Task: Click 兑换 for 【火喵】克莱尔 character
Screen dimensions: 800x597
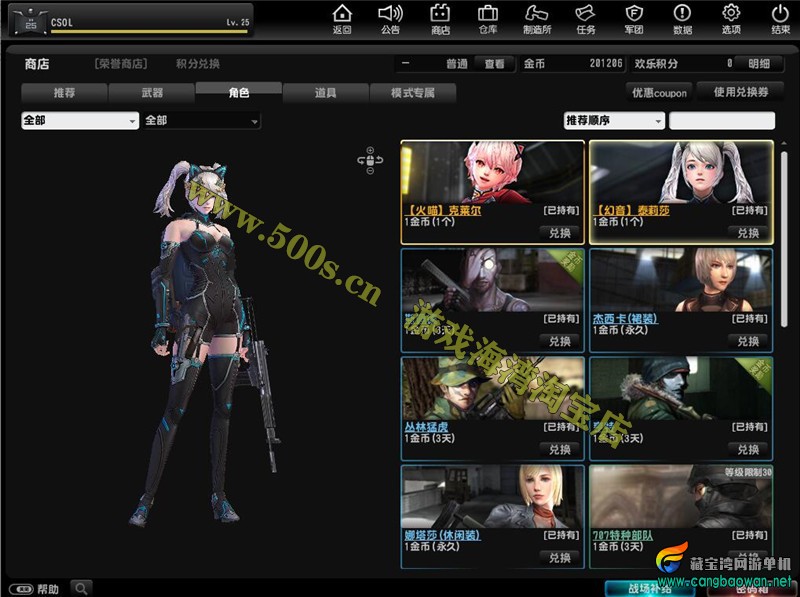Action: (560, 232)
